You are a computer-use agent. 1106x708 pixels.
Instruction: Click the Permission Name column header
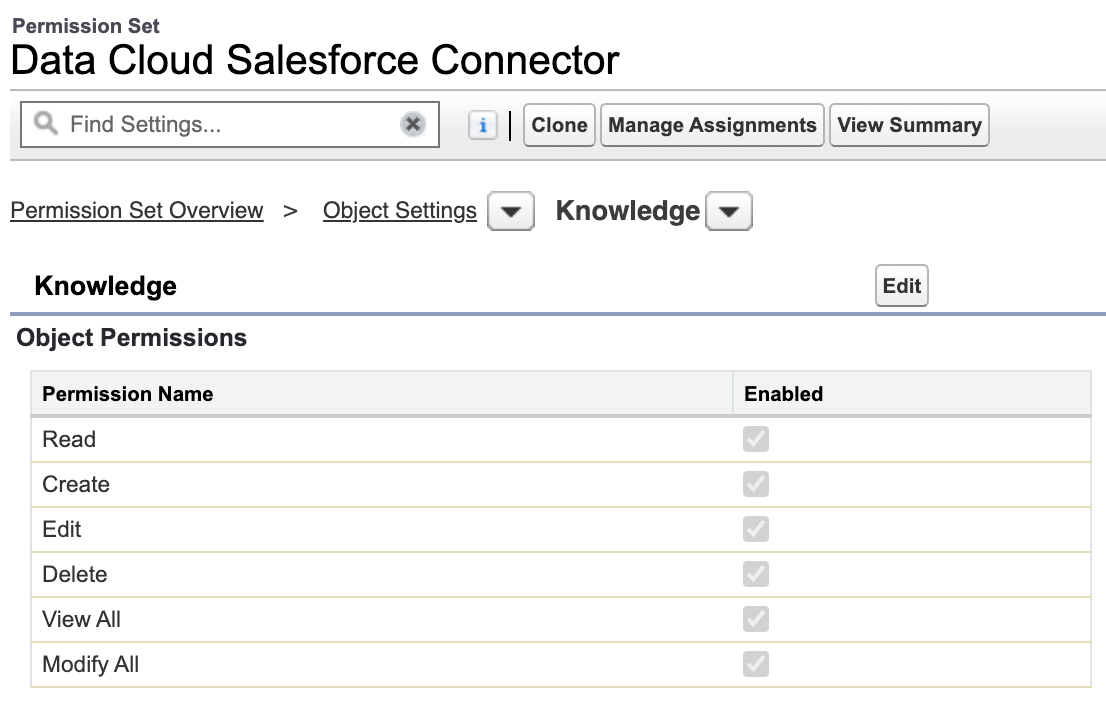pos(128,394)
